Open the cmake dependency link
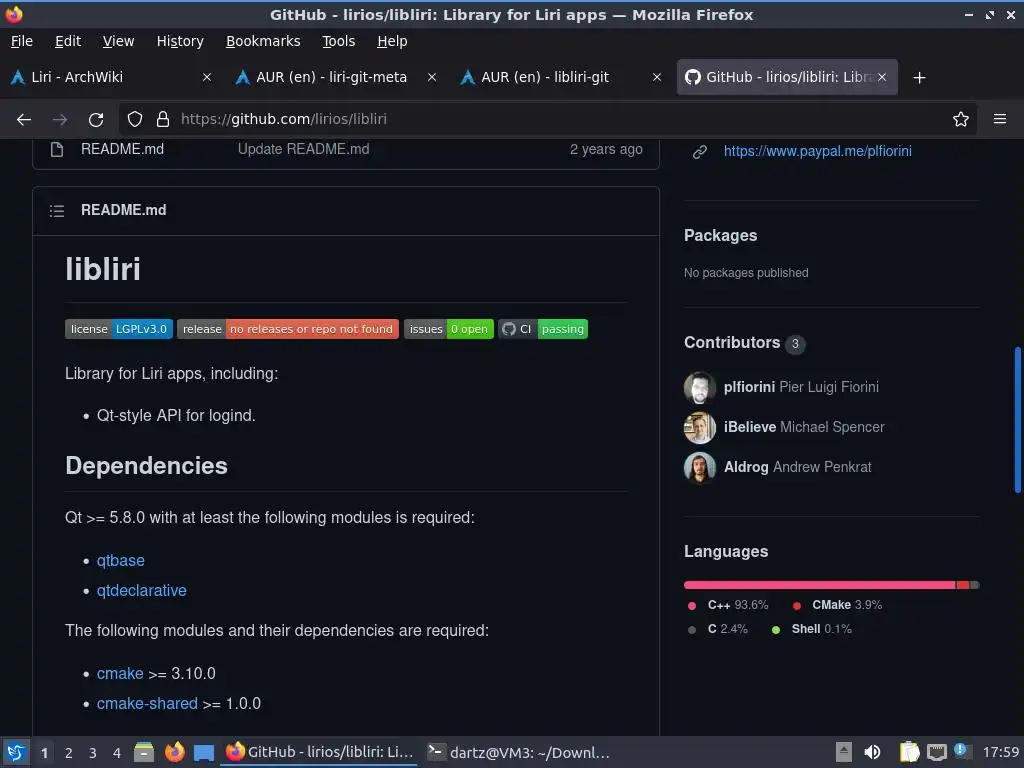The width and height of the screenshot is (1024, 768). (120, 674)
